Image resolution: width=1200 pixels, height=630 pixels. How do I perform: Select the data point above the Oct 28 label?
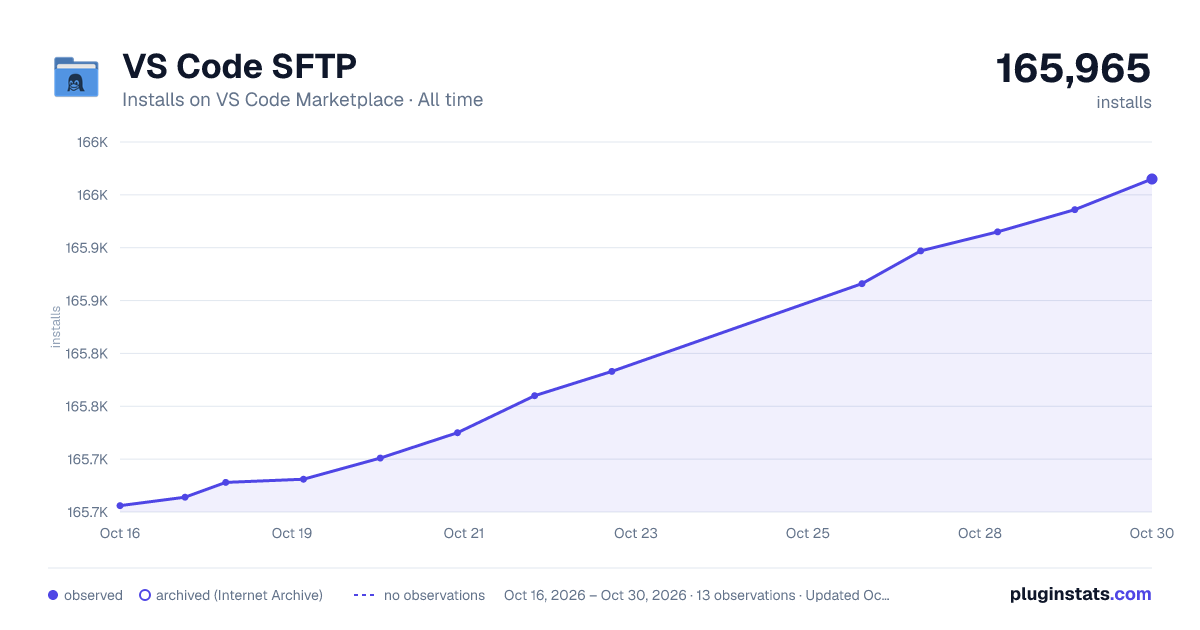[x=997, y=232]
